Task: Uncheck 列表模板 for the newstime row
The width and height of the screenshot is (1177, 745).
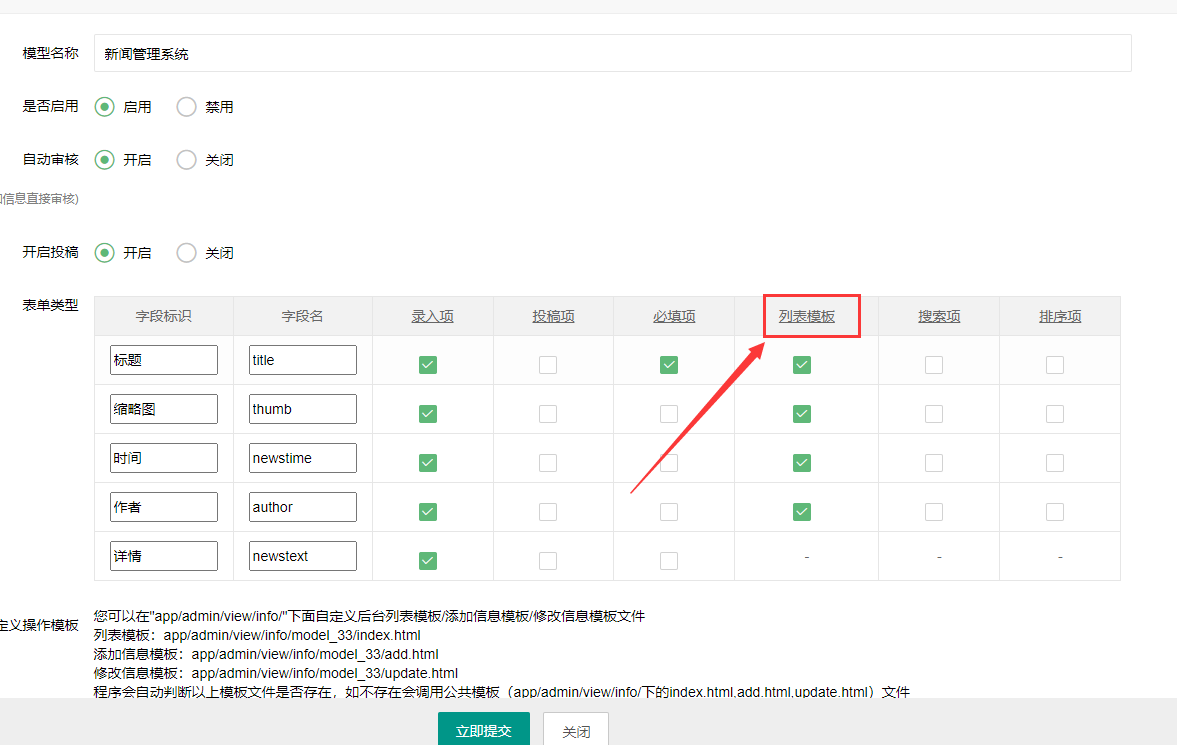Action: coord(802,463)
